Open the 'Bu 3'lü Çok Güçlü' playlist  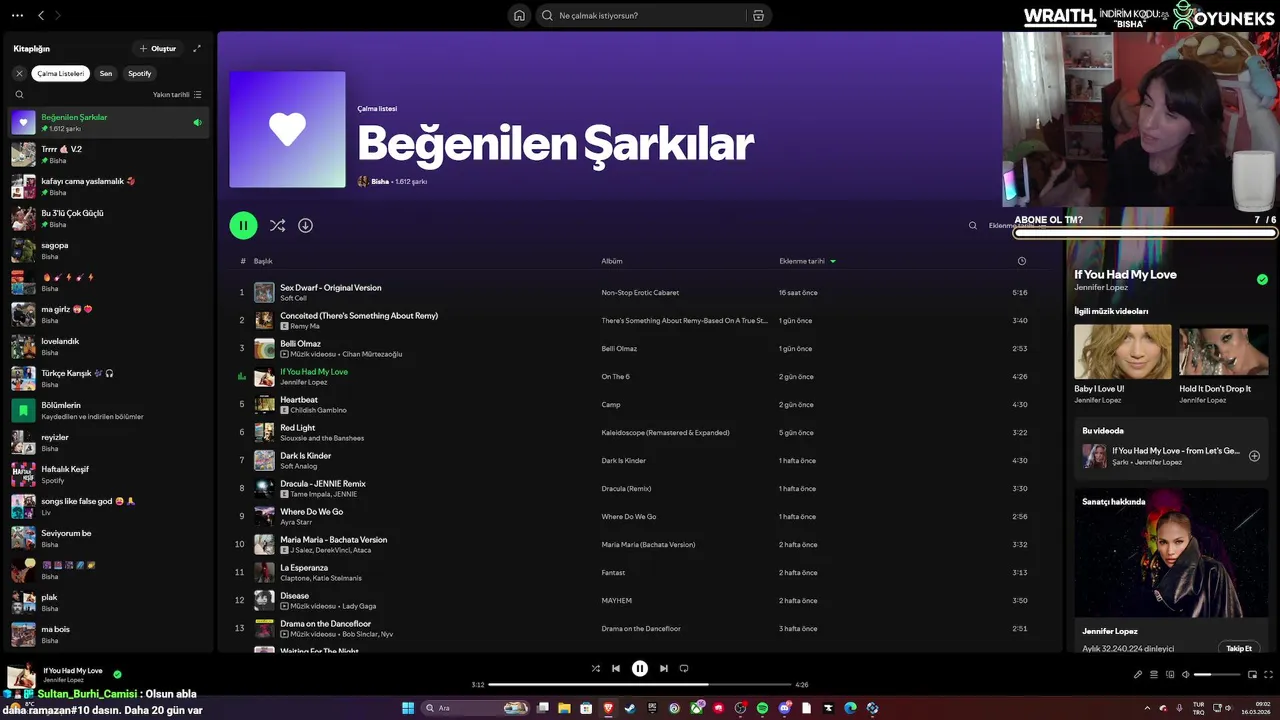pos(108,219)
